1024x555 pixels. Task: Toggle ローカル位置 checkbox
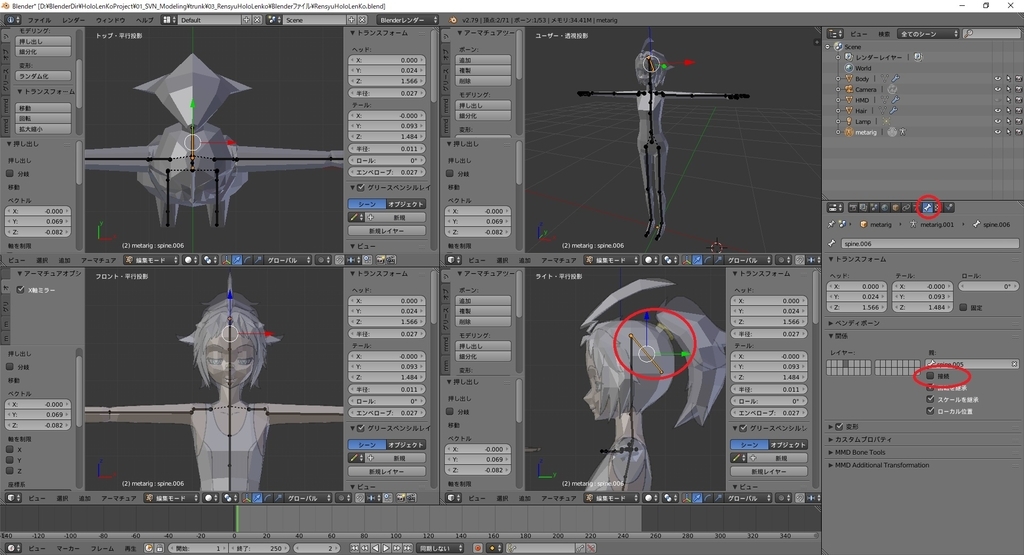930,411
